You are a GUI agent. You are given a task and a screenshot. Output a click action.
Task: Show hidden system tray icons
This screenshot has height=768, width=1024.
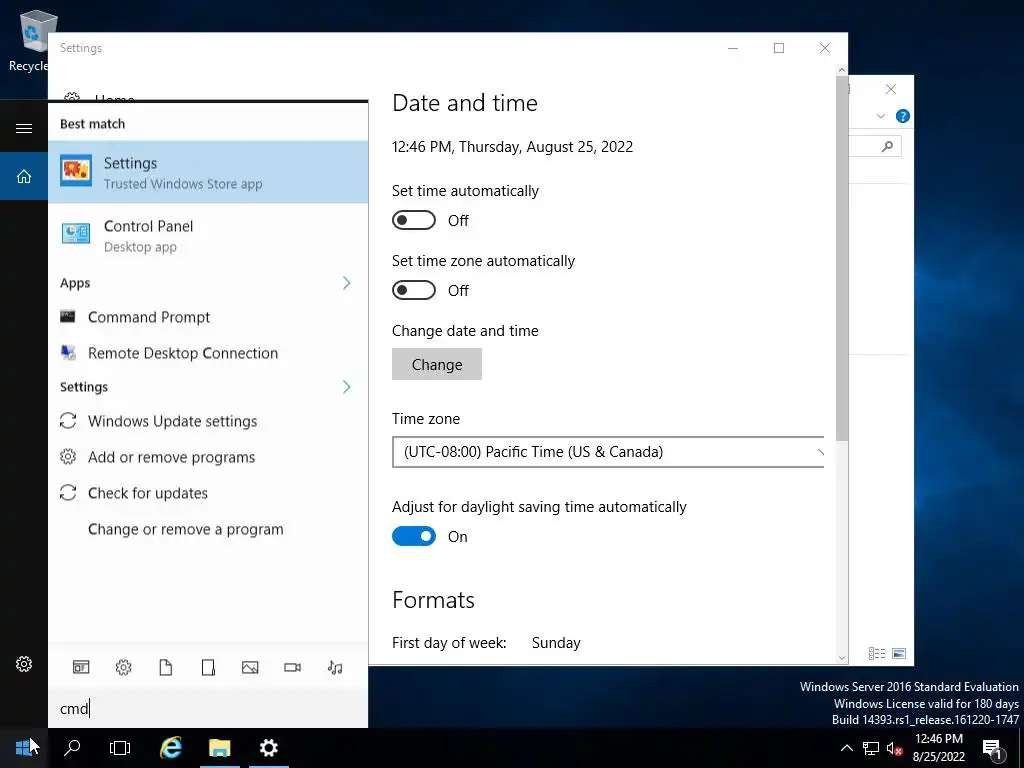click(x=846, y=748)
